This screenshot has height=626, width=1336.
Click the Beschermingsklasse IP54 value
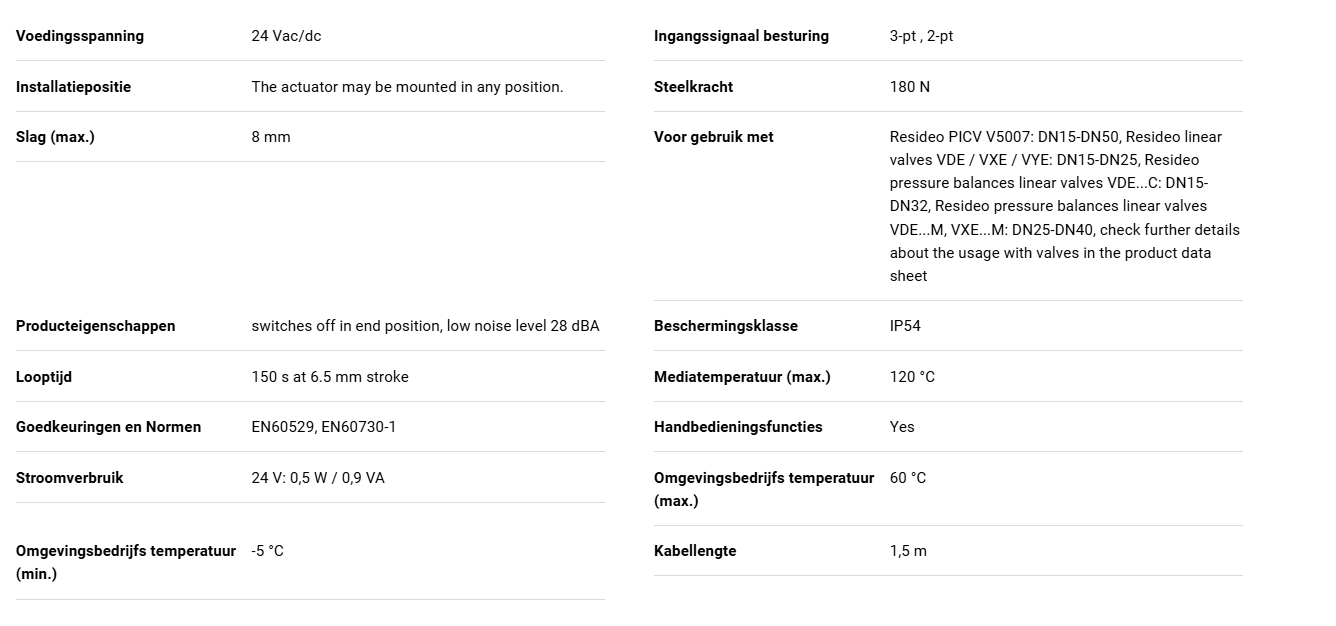coord(905,326)
